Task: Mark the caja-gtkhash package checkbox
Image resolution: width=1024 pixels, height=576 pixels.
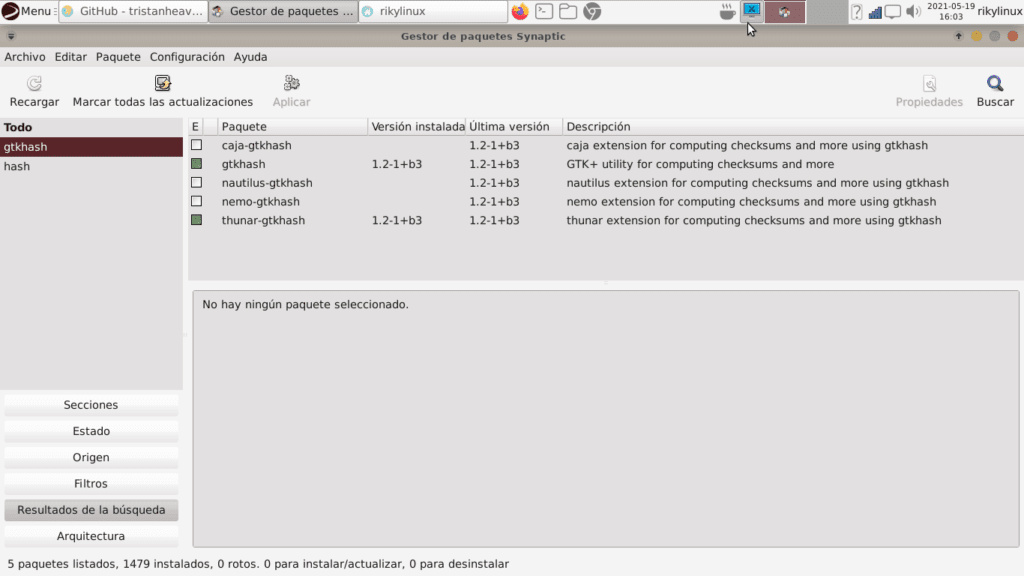Action: coord(197,145)
